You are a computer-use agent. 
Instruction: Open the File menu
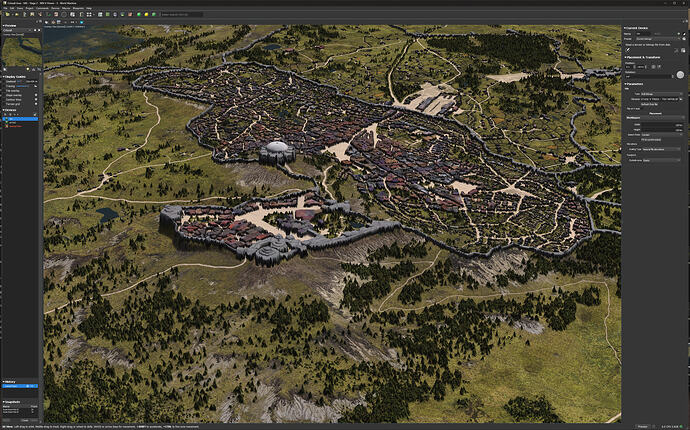(5, 8)
